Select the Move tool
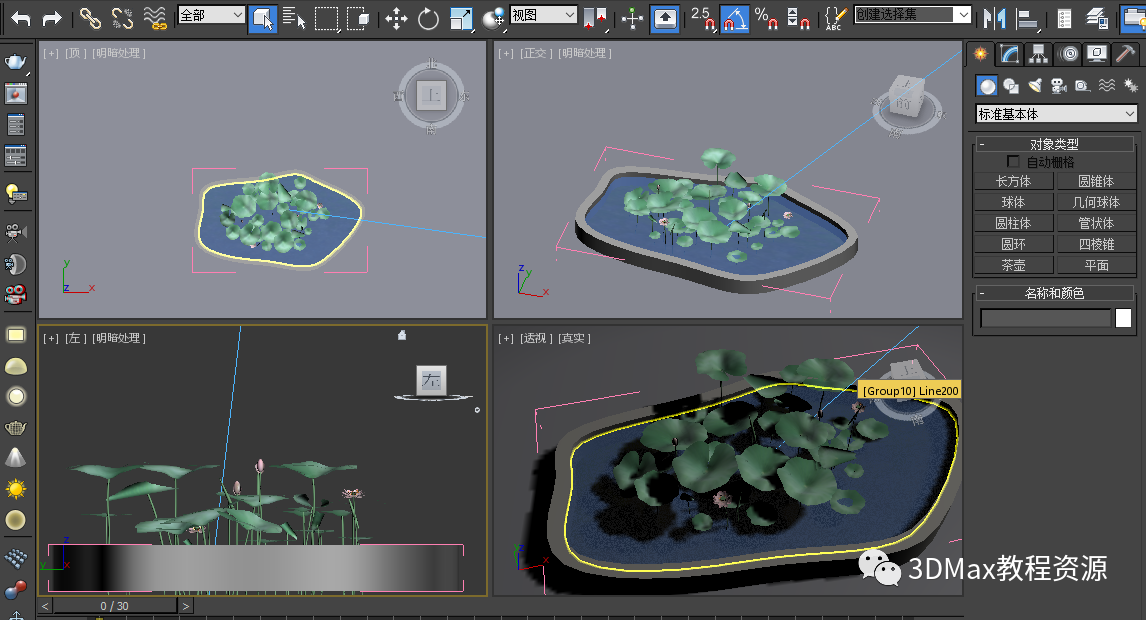Screen dimensions: 1146x620 tap(396, 17)
